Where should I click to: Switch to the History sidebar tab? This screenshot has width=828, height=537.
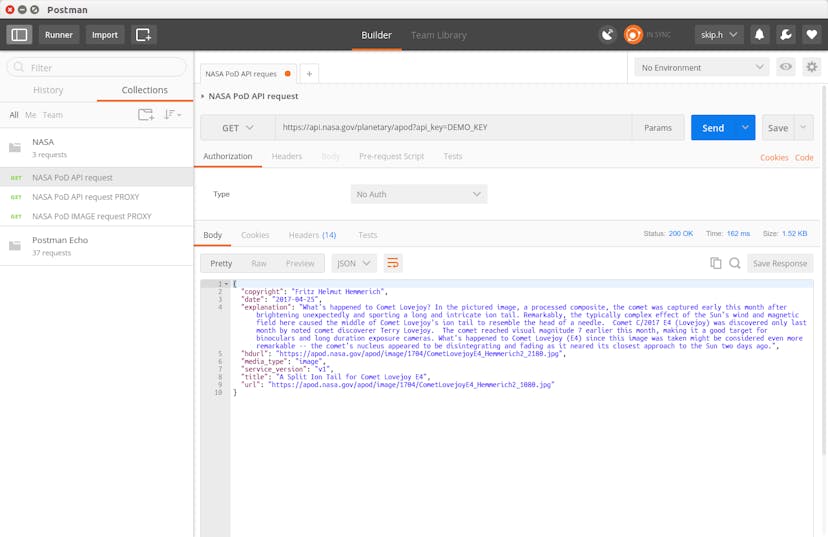[48, 90]
